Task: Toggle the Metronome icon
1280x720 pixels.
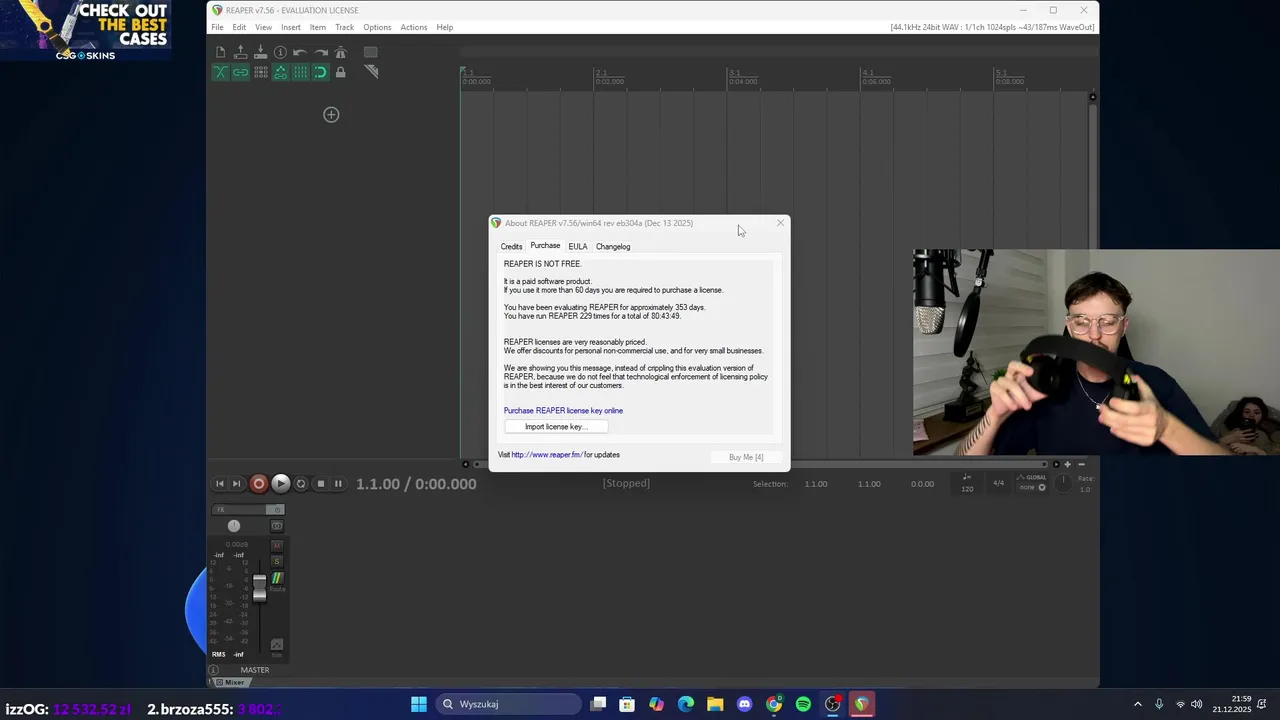Action: click(x=341, y=52)
